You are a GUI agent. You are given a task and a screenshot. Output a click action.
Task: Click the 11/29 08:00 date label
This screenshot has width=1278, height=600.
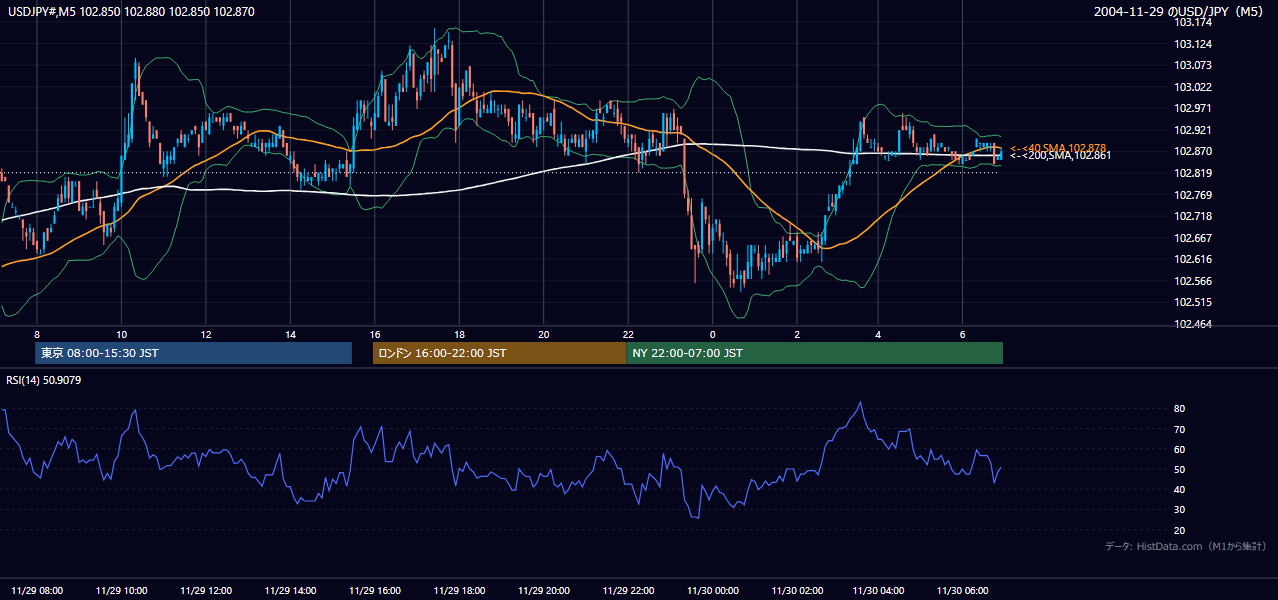pos(37,591)
